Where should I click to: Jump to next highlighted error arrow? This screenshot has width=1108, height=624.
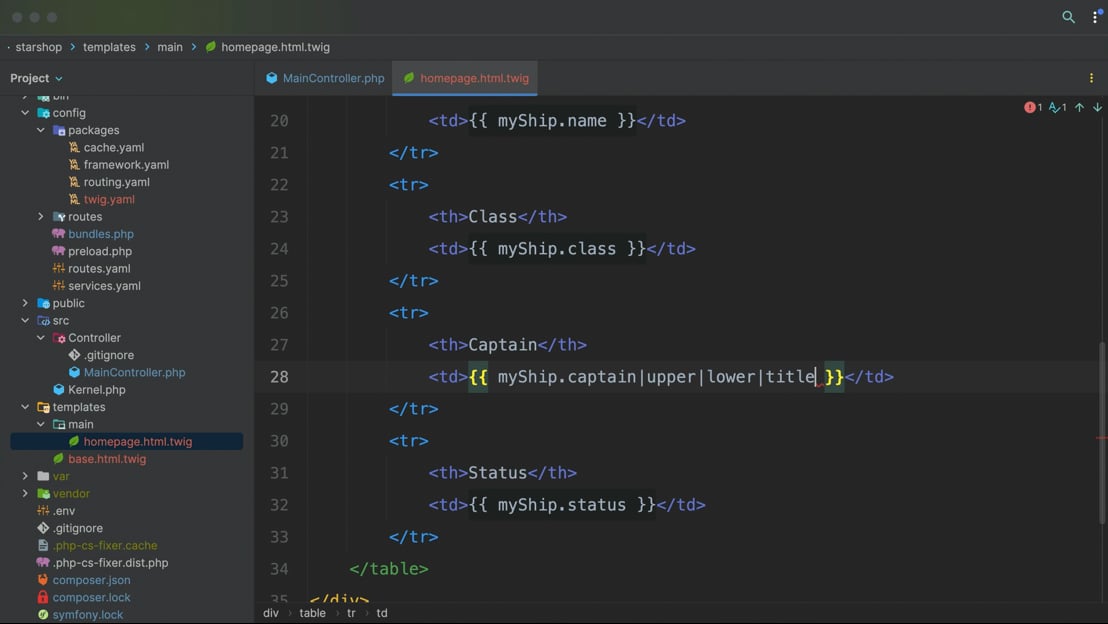pyautogui.click(x=1097, y=107)
